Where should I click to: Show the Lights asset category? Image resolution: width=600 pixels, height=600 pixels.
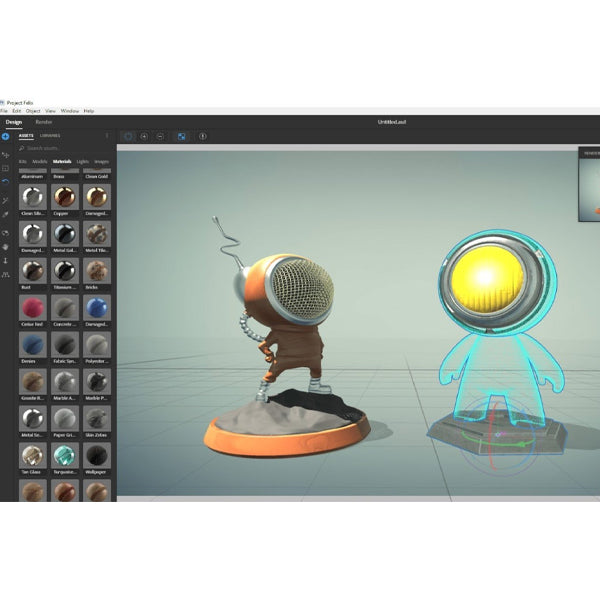coord(83,161)
